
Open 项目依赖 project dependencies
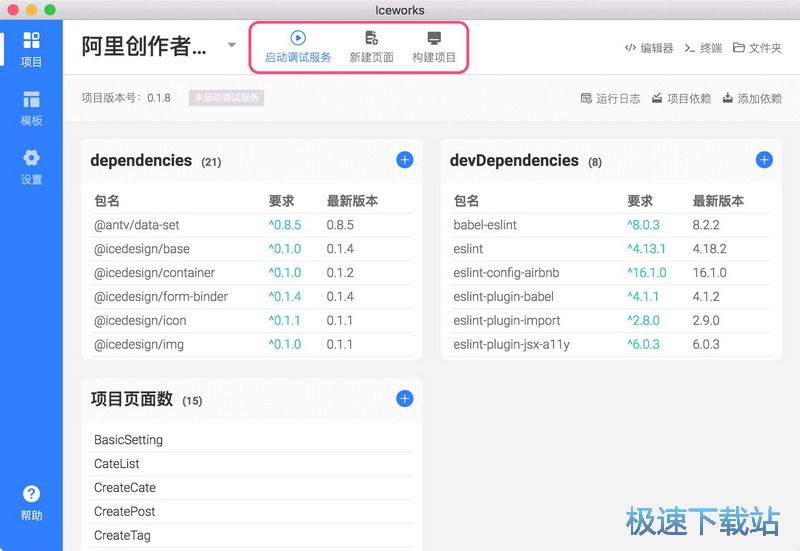[x=681, y=99]
